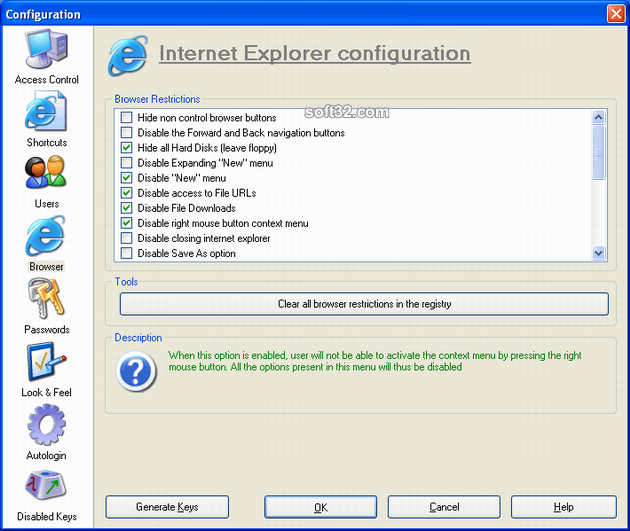Click the Generate Keys button
The height and width of the screenshot is (531, 630).
[167, 507]
